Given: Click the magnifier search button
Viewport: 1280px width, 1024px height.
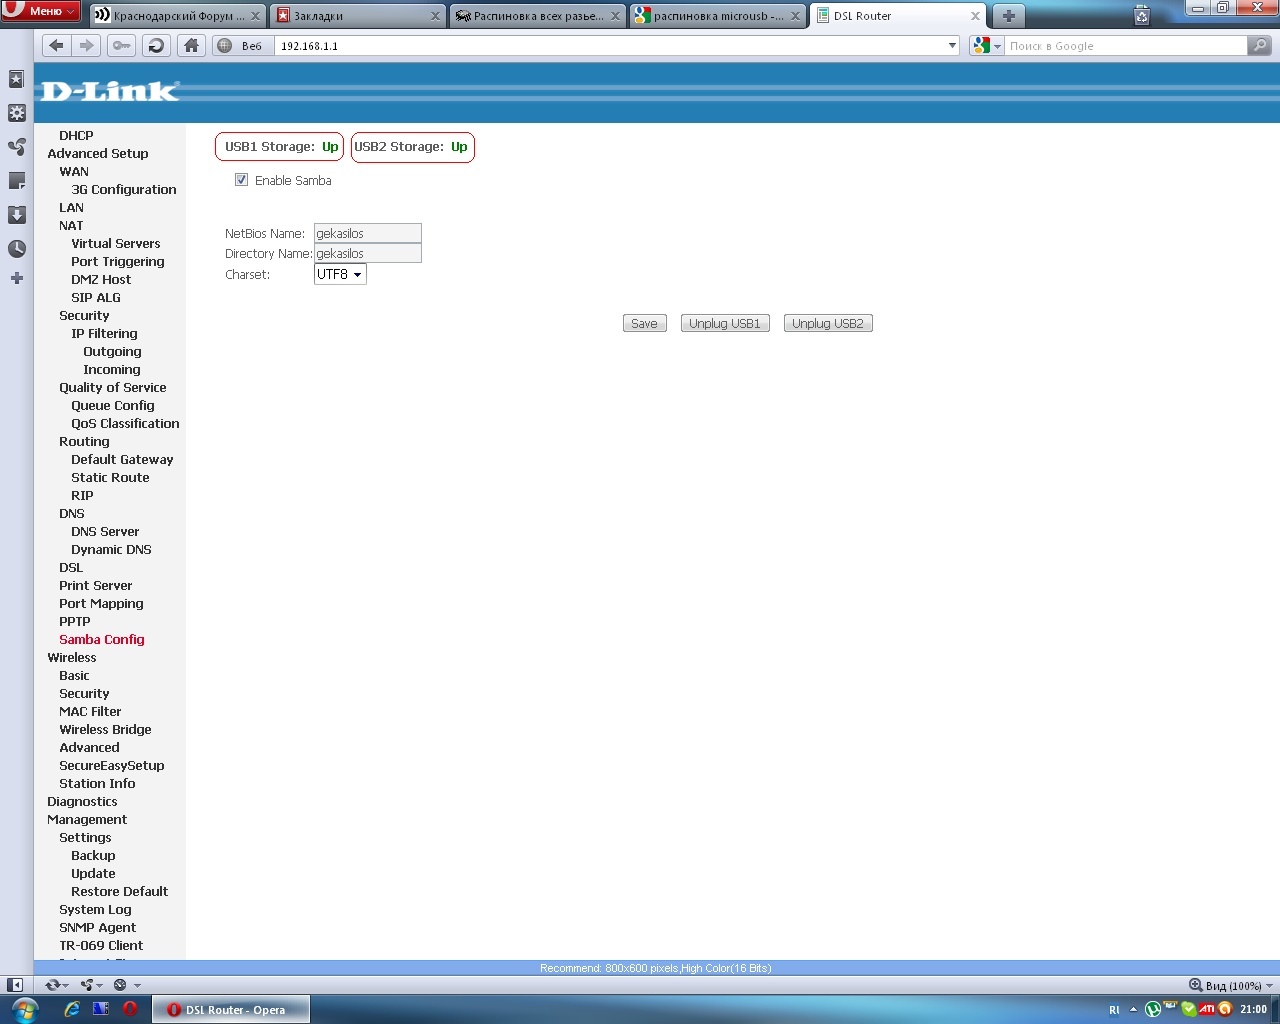Looking at the screenshot, I should tap(1260, 45).
